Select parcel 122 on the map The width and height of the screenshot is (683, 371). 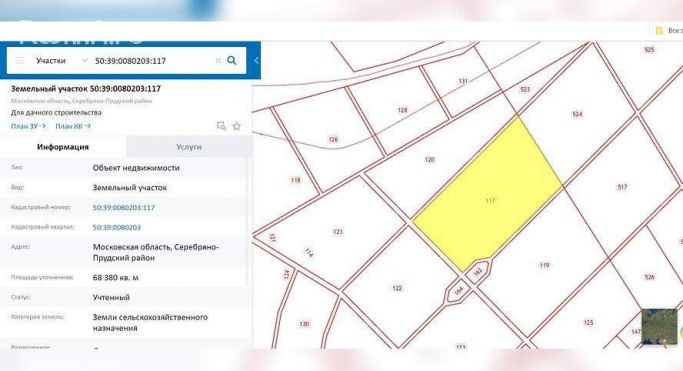point(397,288)
